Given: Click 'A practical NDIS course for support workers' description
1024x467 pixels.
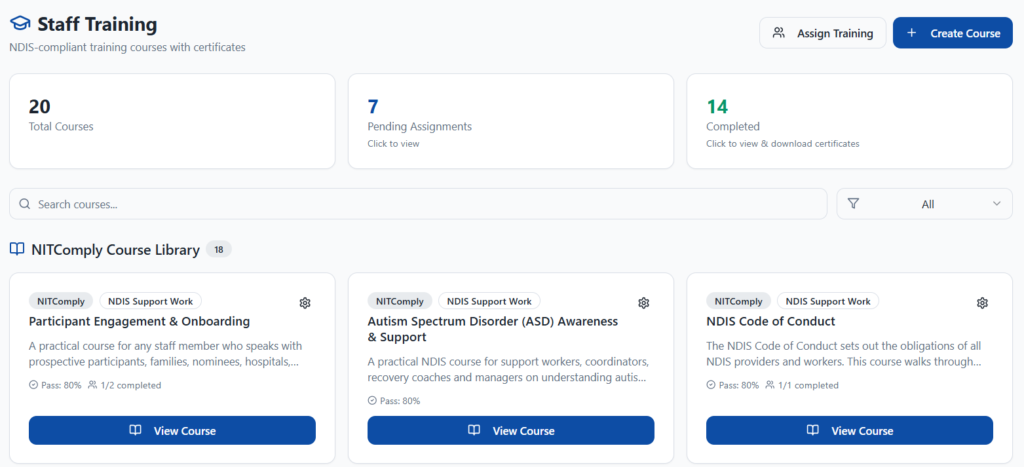Looking at the screenshot, I should pyautogui.click(x=507, y=369).
